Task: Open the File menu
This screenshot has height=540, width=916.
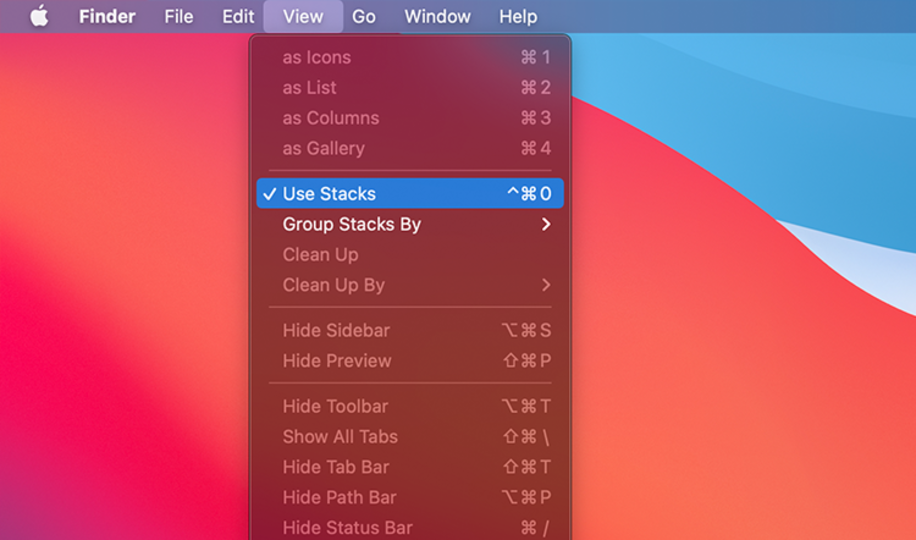Action: click(178, 16)
